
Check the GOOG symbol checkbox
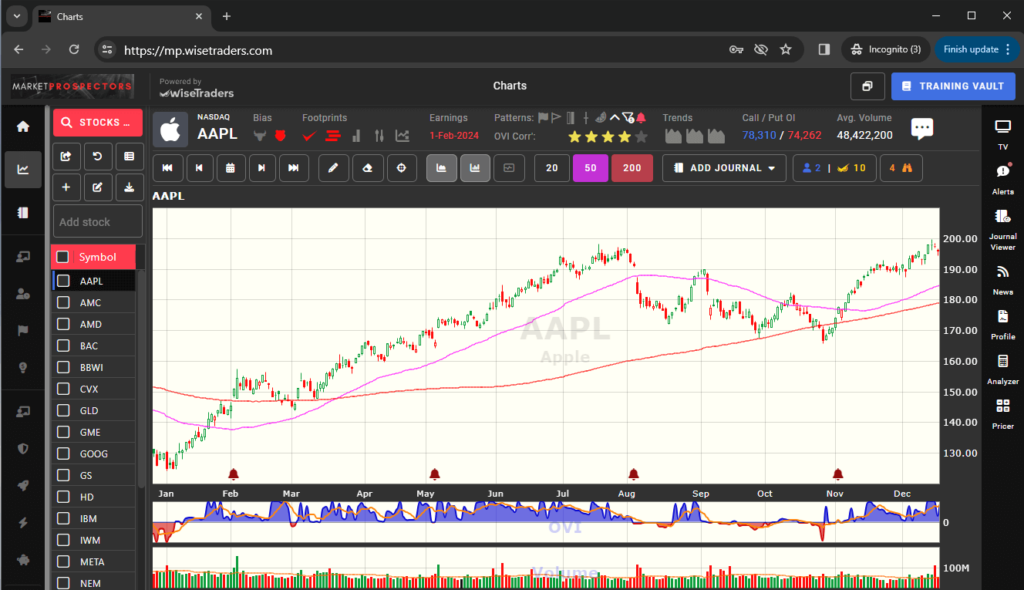64,453
